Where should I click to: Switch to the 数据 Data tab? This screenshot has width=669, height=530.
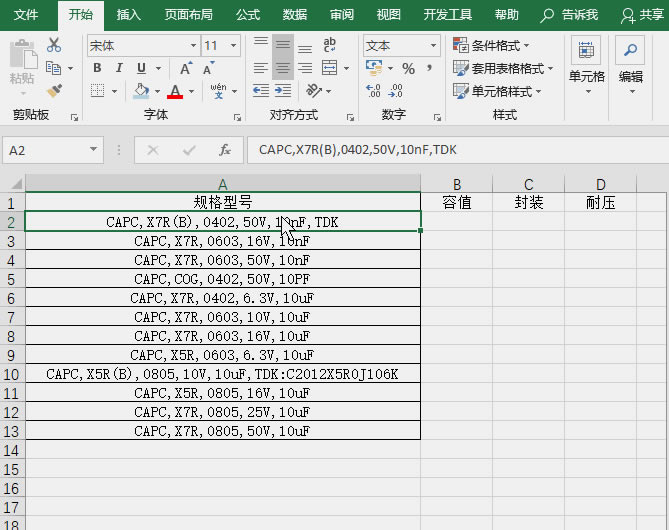(295, 15)
